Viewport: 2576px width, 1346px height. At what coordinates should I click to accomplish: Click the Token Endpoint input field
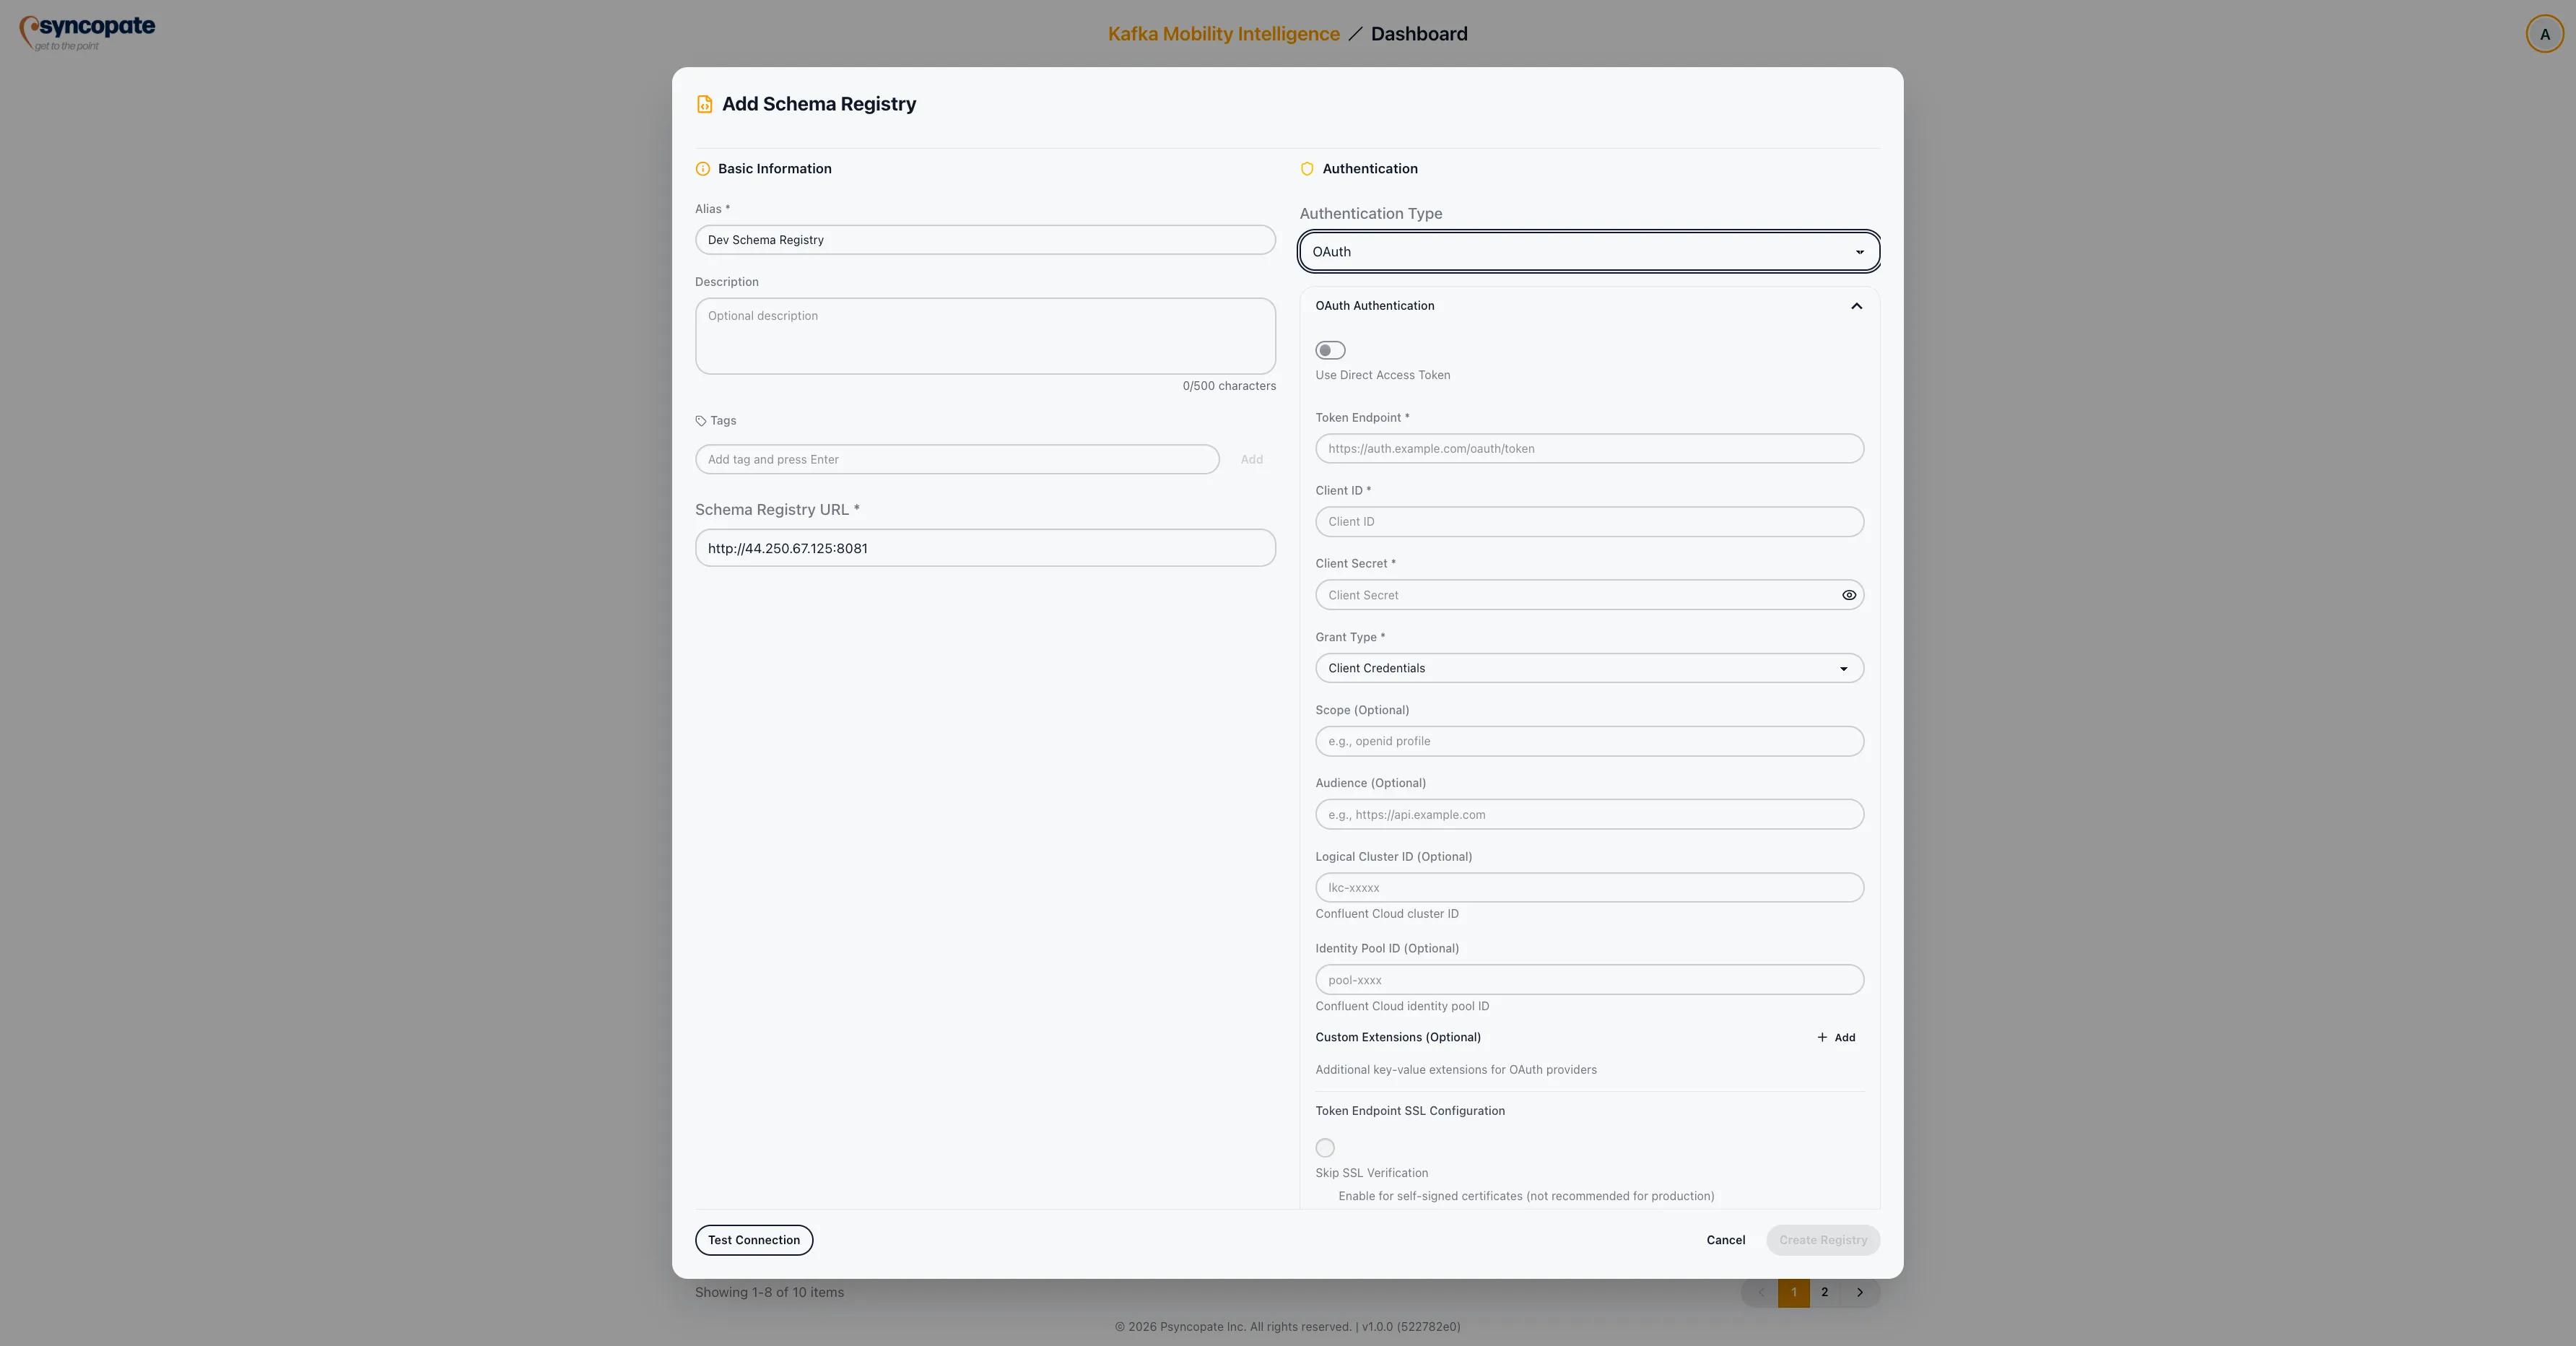pyautogui.click(x=1588, y=448)
